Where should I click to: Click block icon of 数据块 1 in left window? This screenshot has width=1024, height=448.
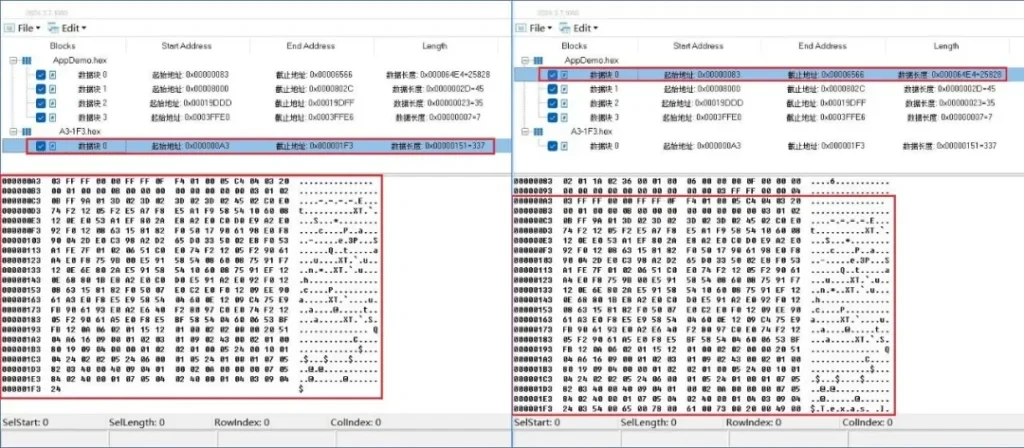click(x=55, y=89)
